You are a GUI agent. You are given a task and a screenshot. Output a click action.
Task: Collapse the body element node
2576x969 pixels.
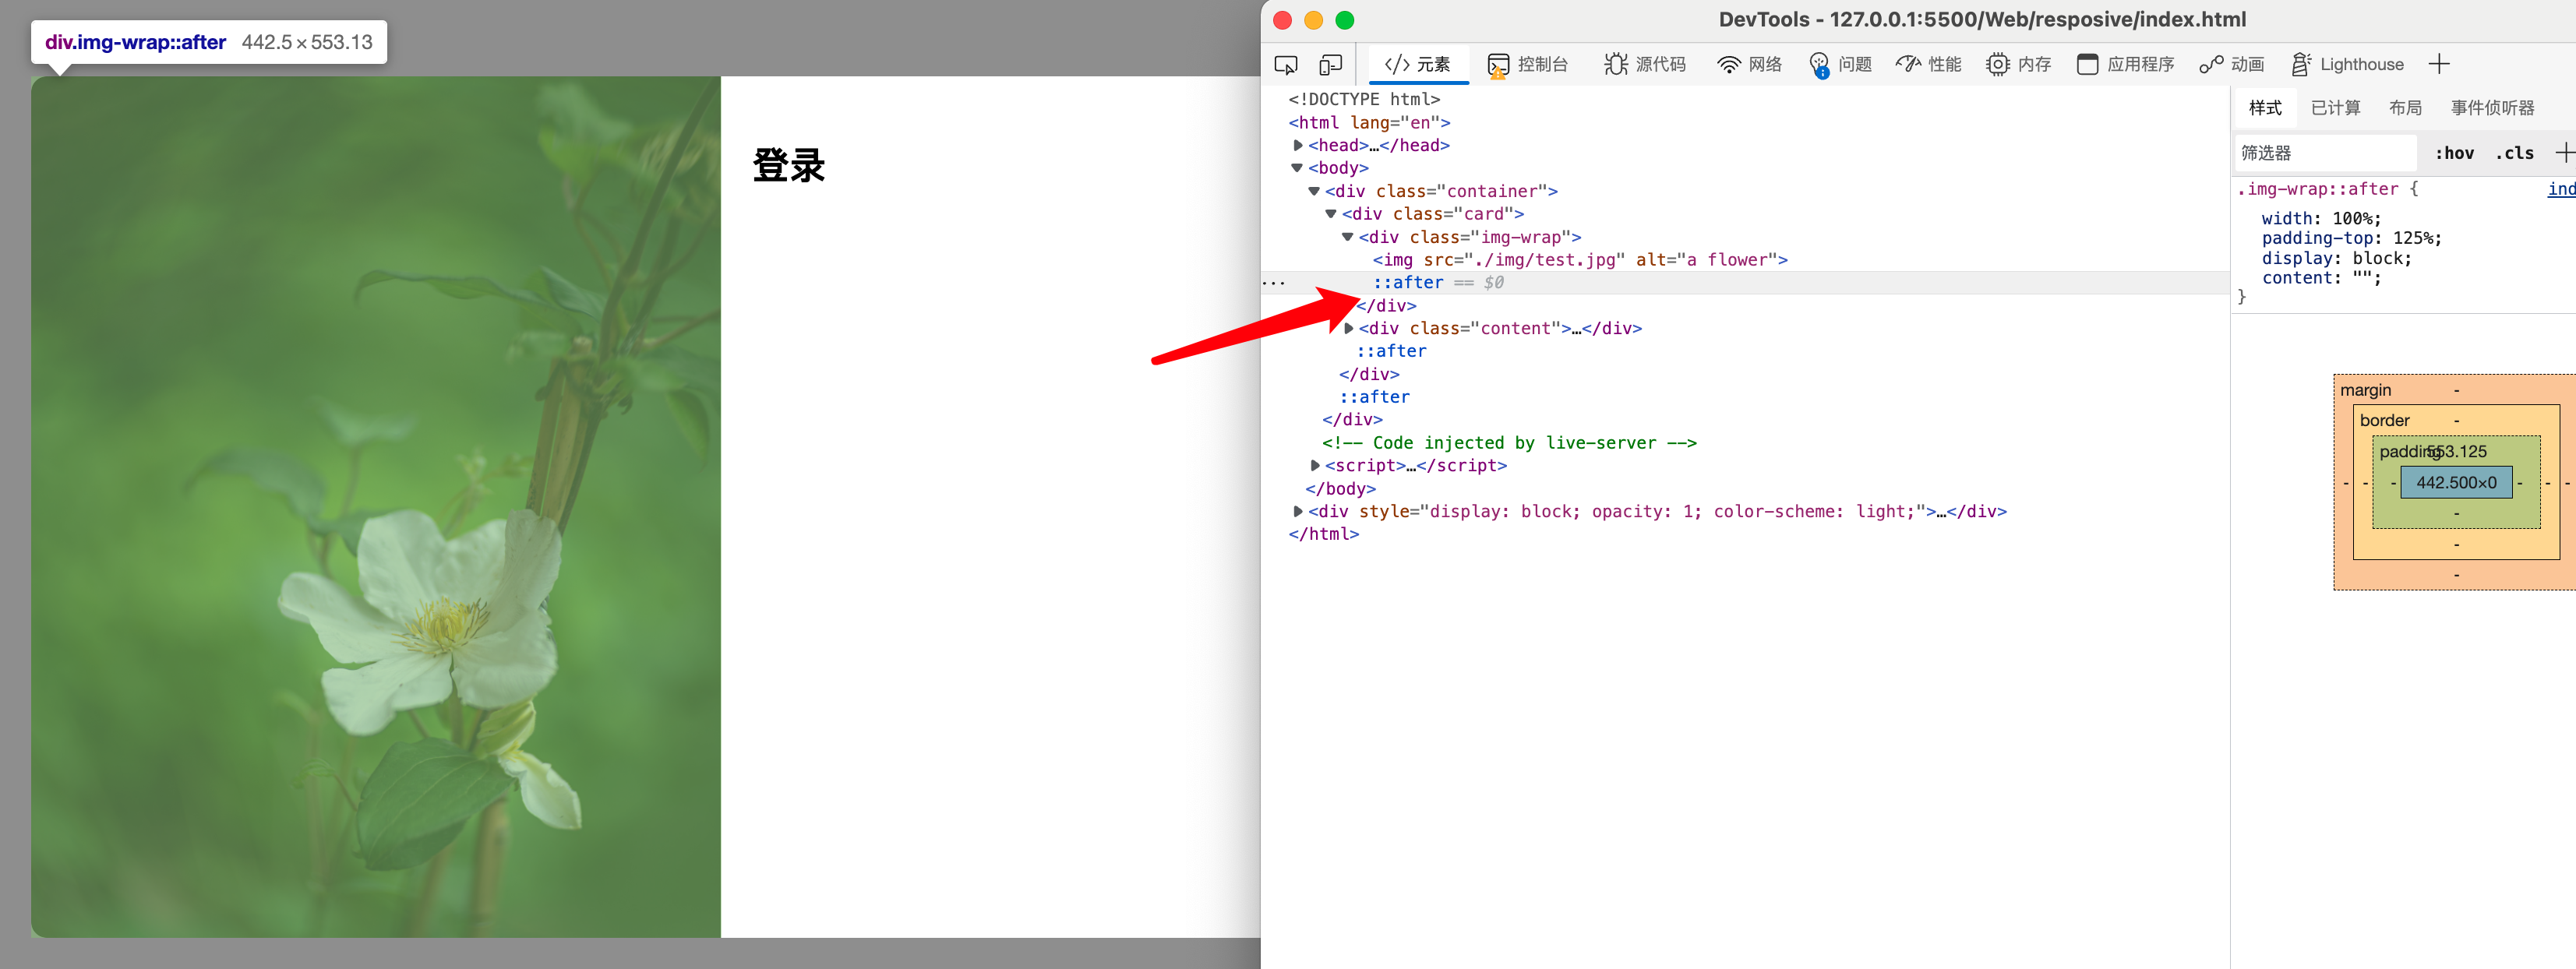pos(1297,168)
